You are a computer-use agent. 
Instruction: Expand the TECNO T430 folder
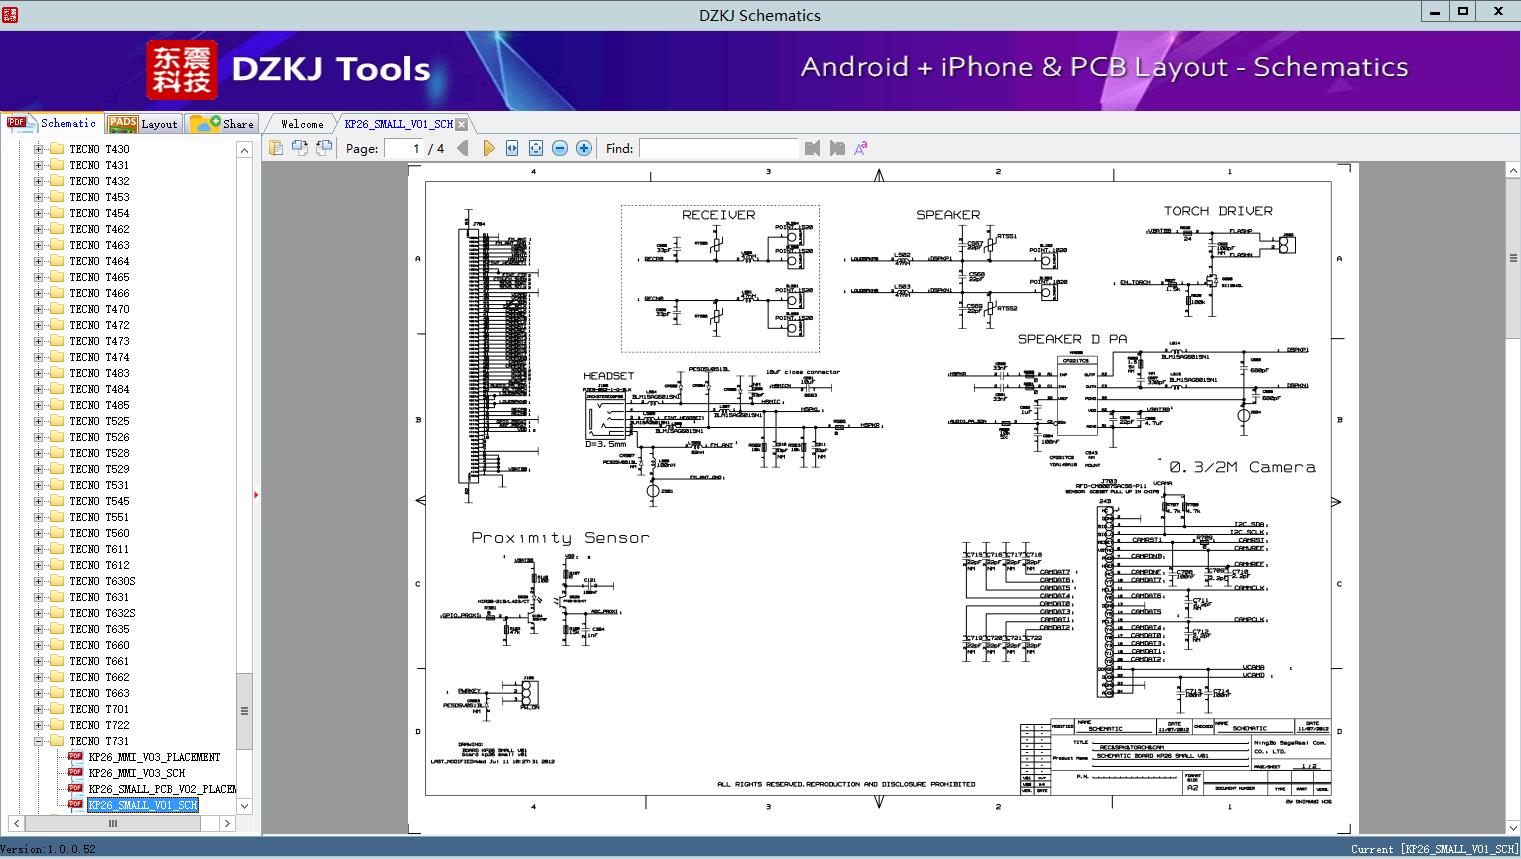click(x=39, y=149)
